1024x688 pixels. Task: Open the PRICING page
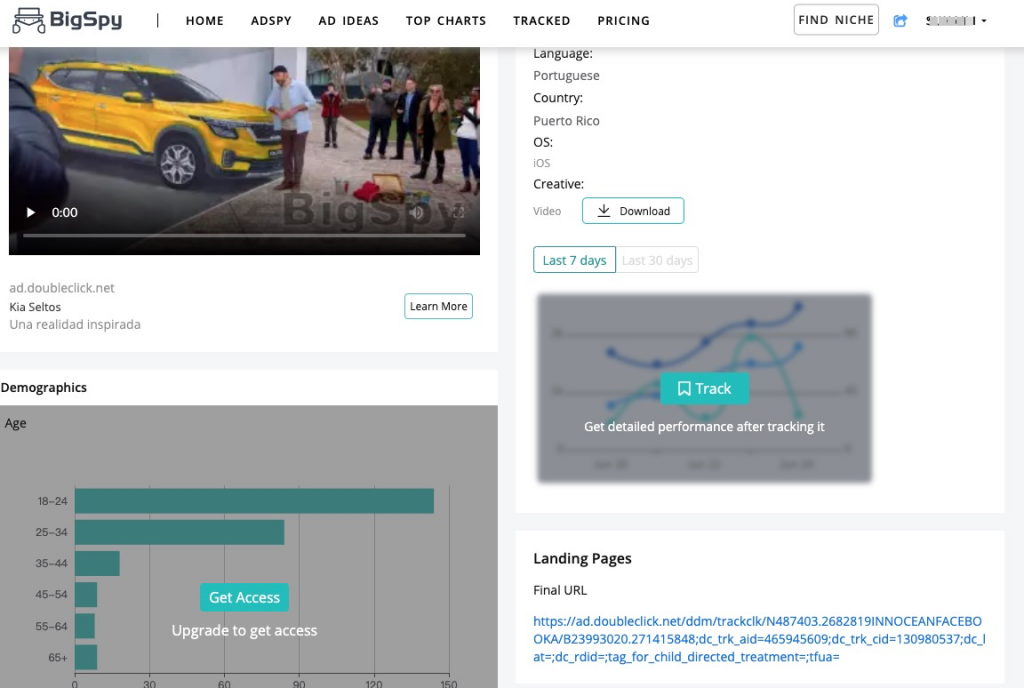(x=624, y=21)
